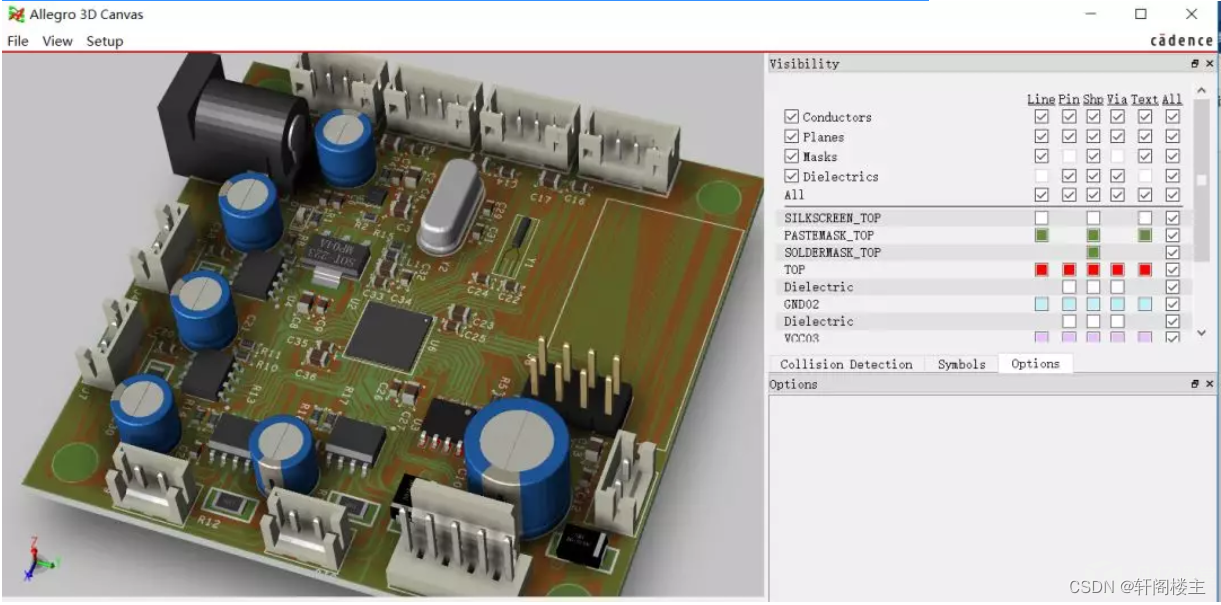Open the View menu
The height and width of the screenshot is (605, 1221).
pos(57,41)
